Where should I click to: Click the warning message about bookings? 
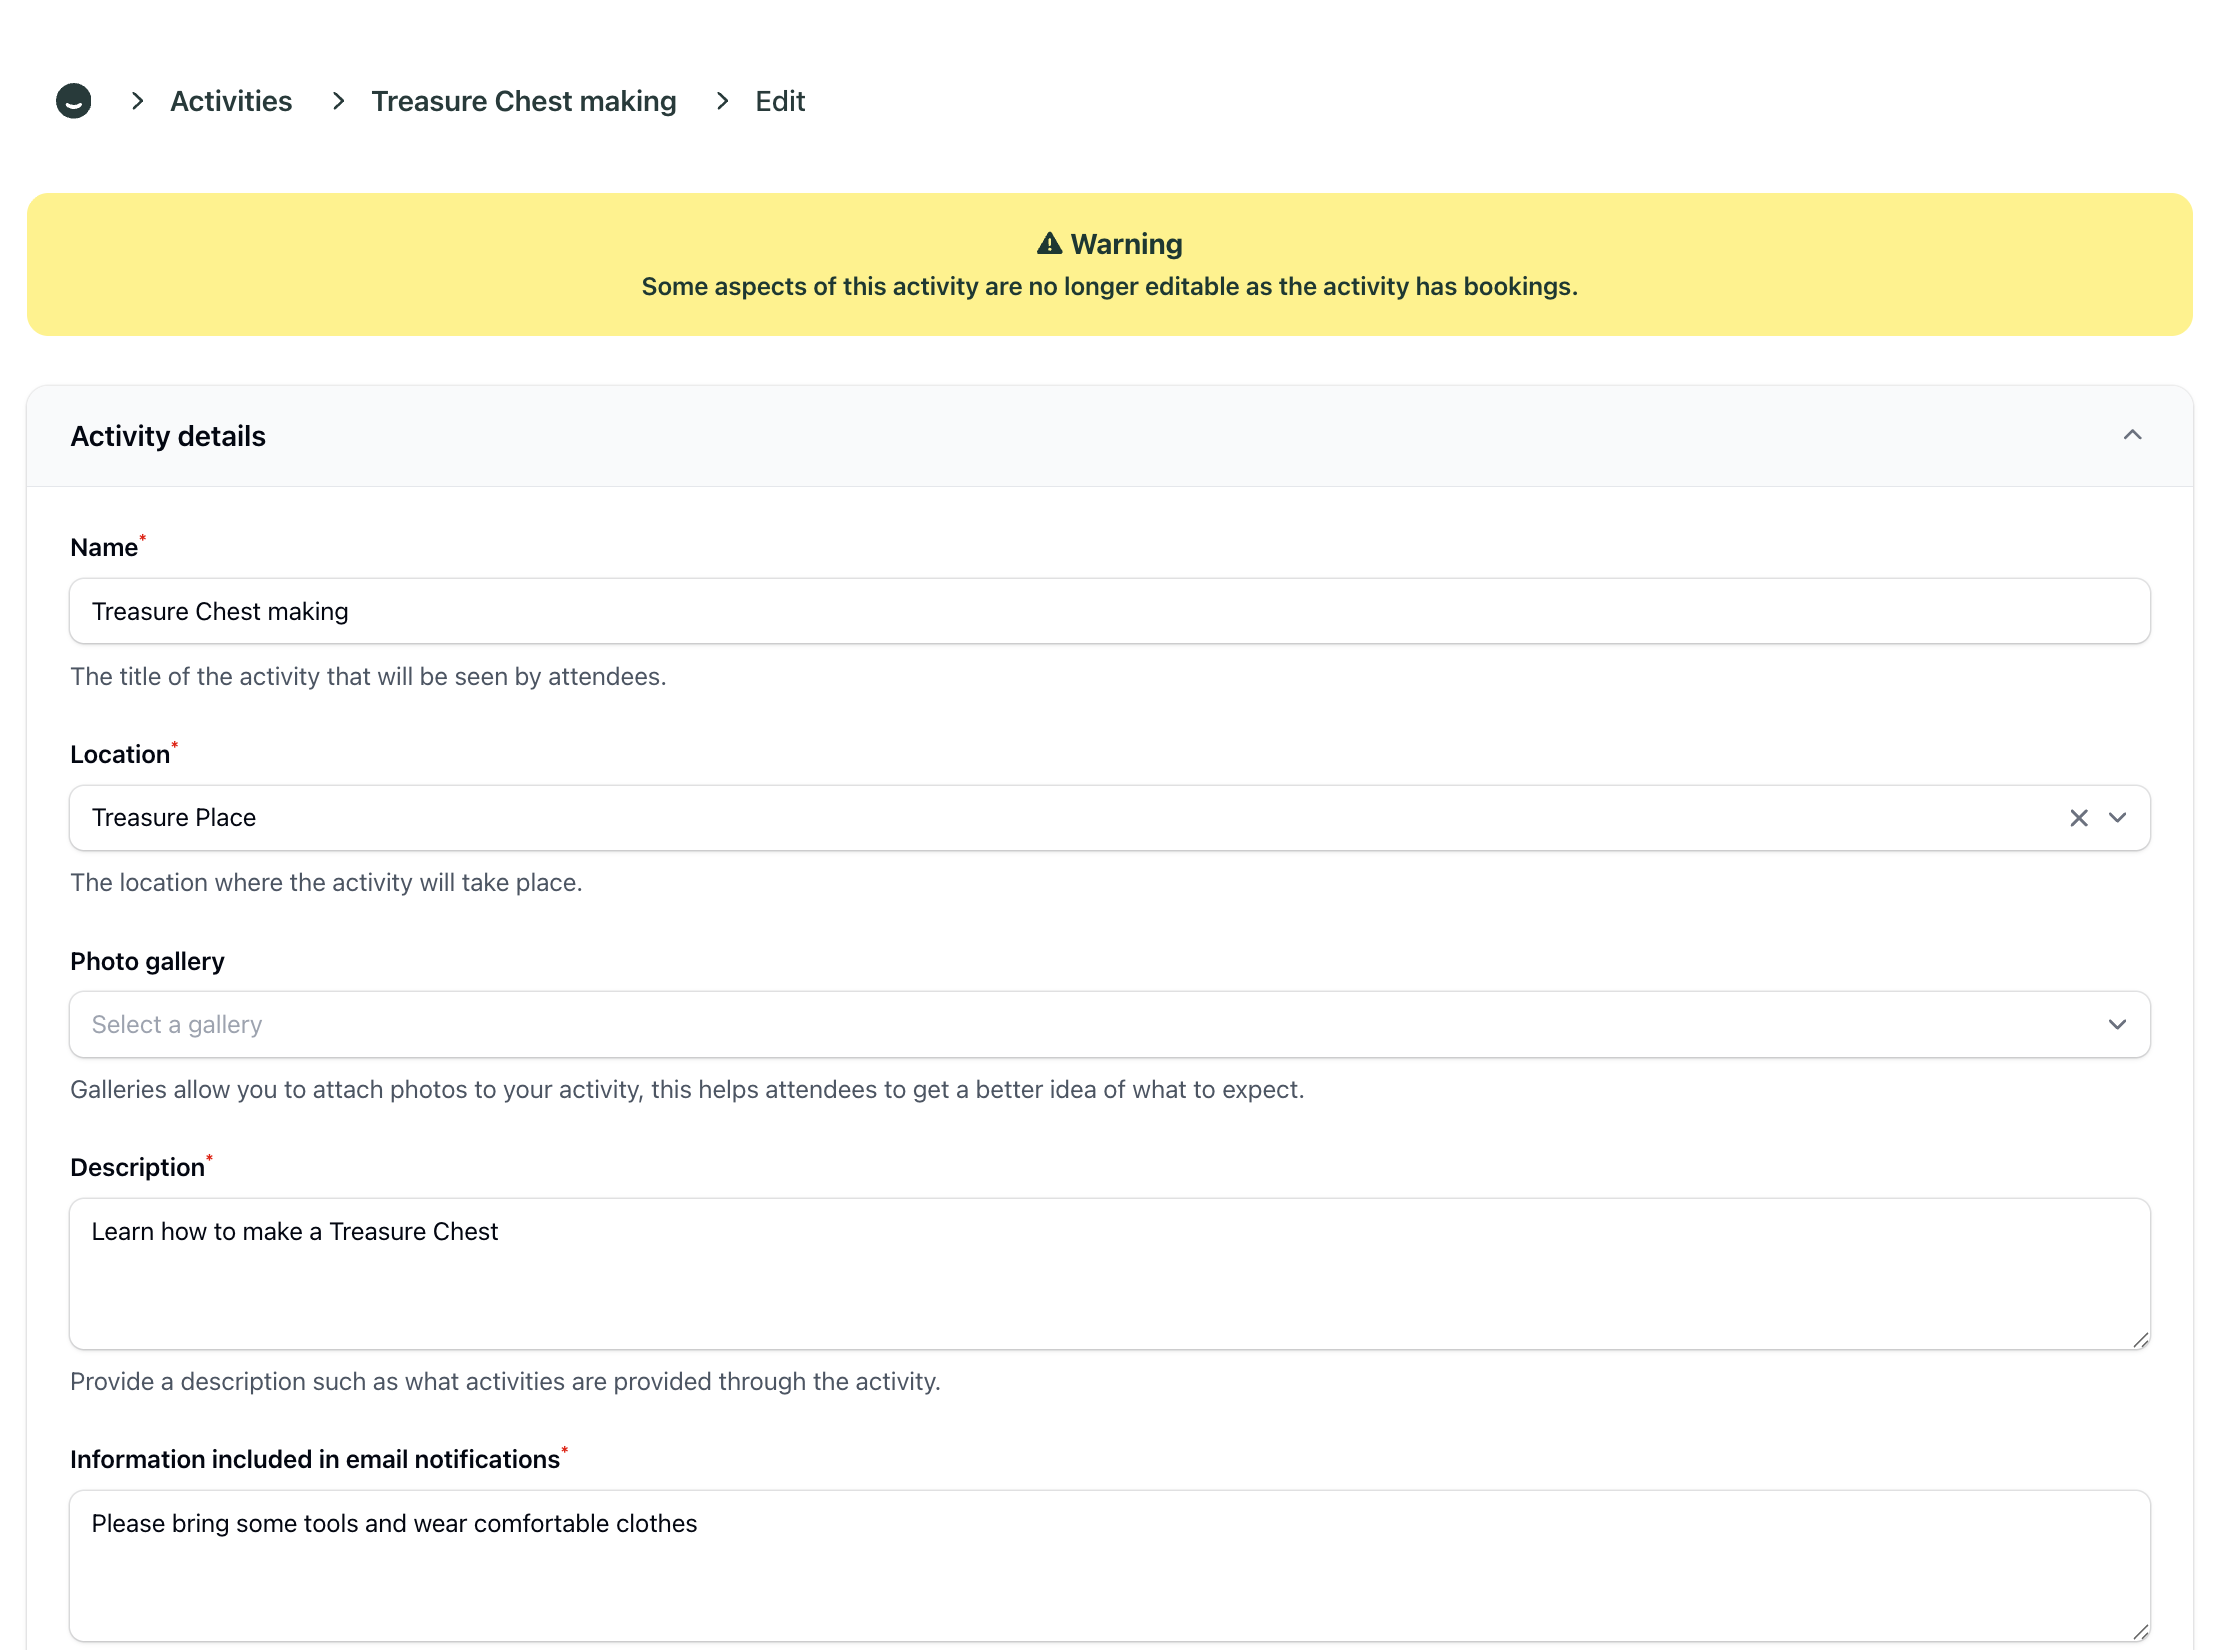coord(1109,287)
